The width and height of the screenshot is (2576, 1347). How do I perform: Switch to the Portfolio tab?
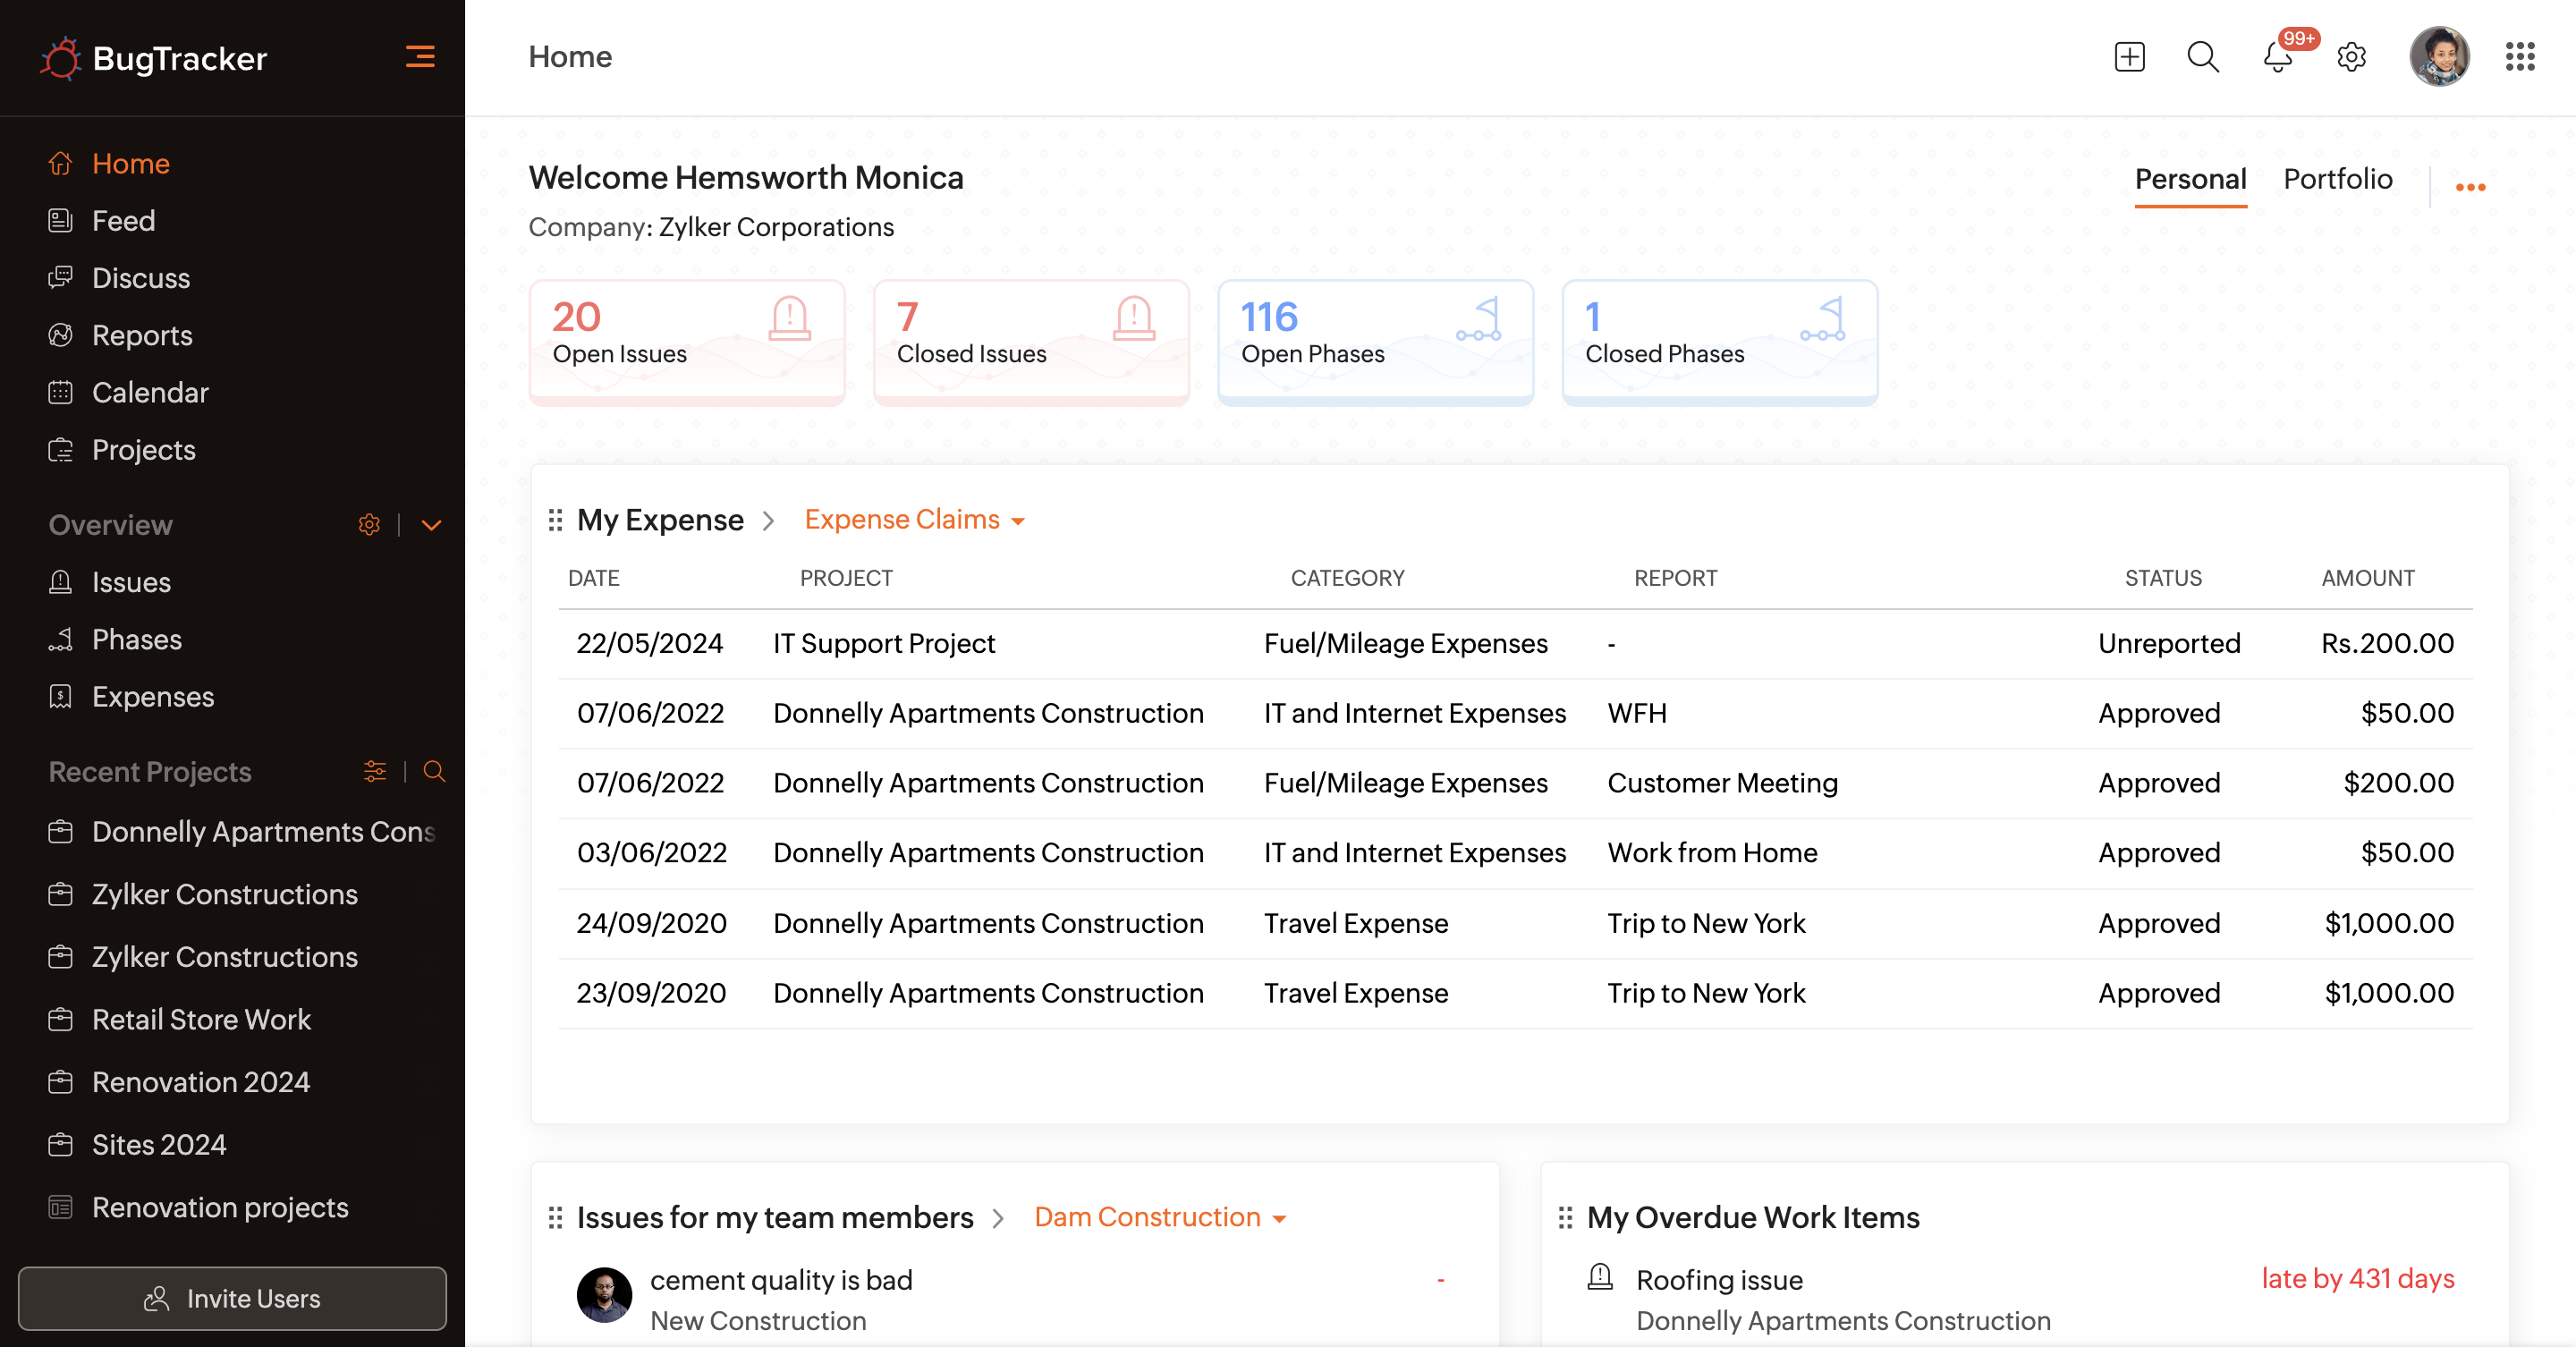[x=2337, y=179]
